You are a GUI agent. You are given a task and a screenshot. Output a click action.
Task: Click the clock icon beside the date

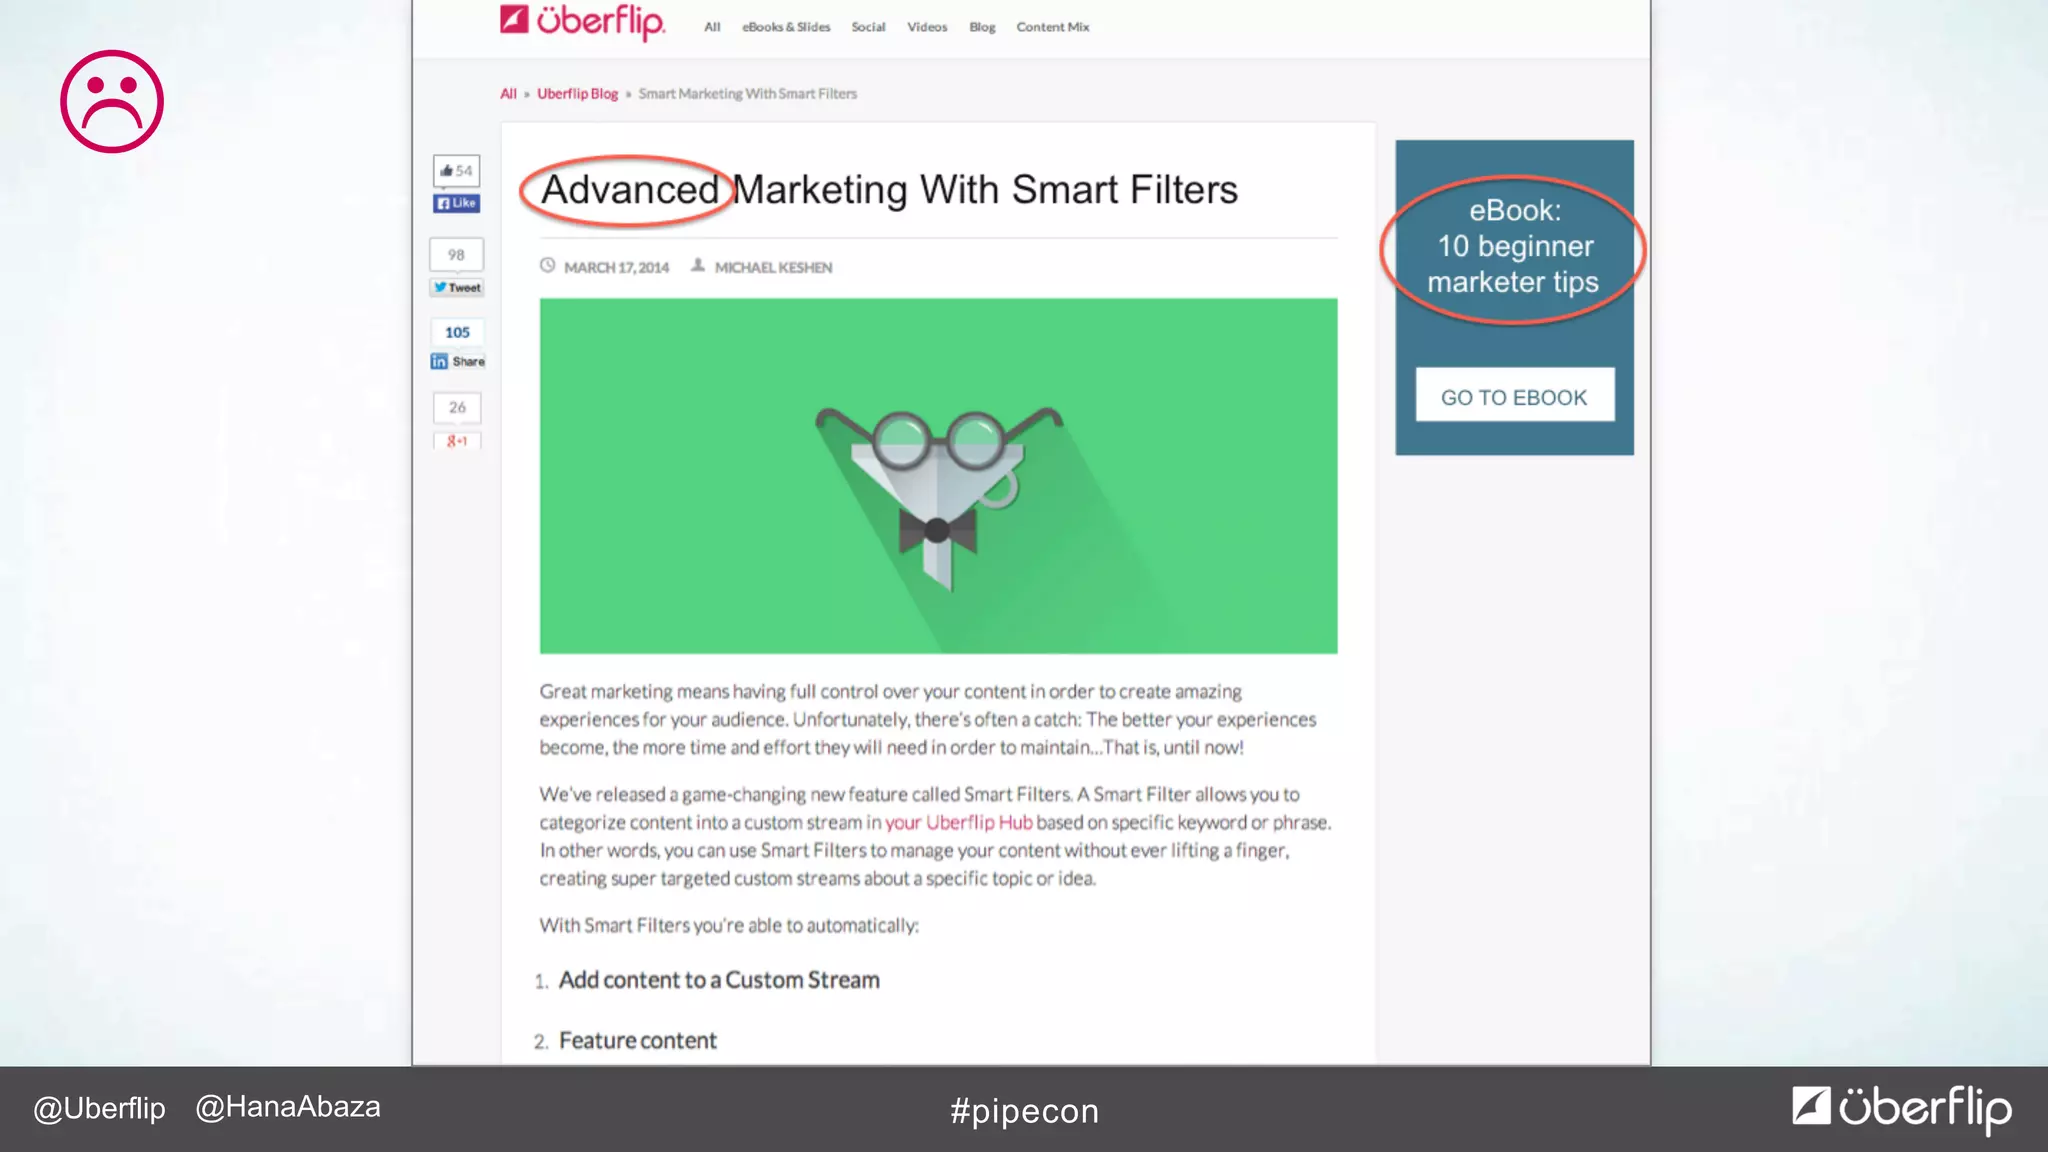click(x=547, y=266)
